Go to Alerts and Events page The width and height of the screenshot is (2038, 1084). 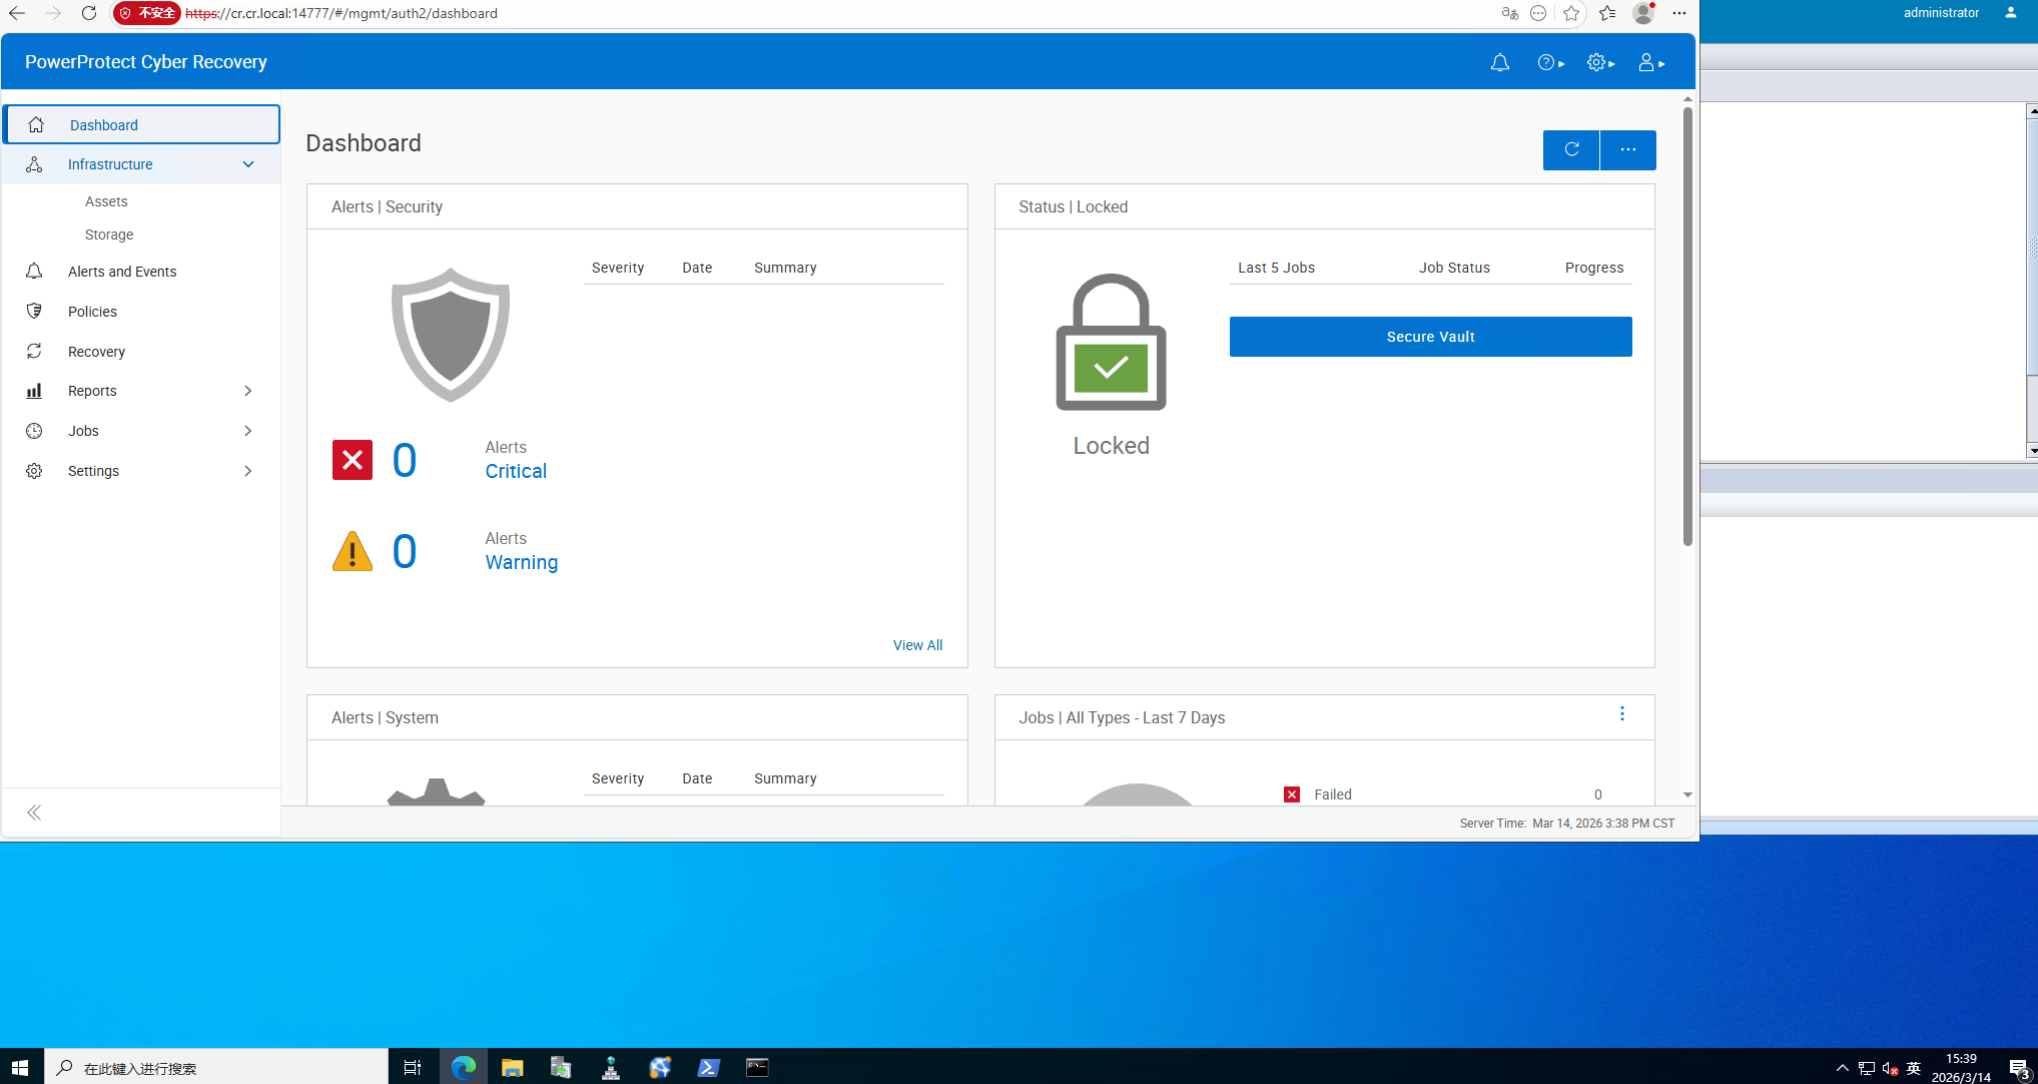122,272
